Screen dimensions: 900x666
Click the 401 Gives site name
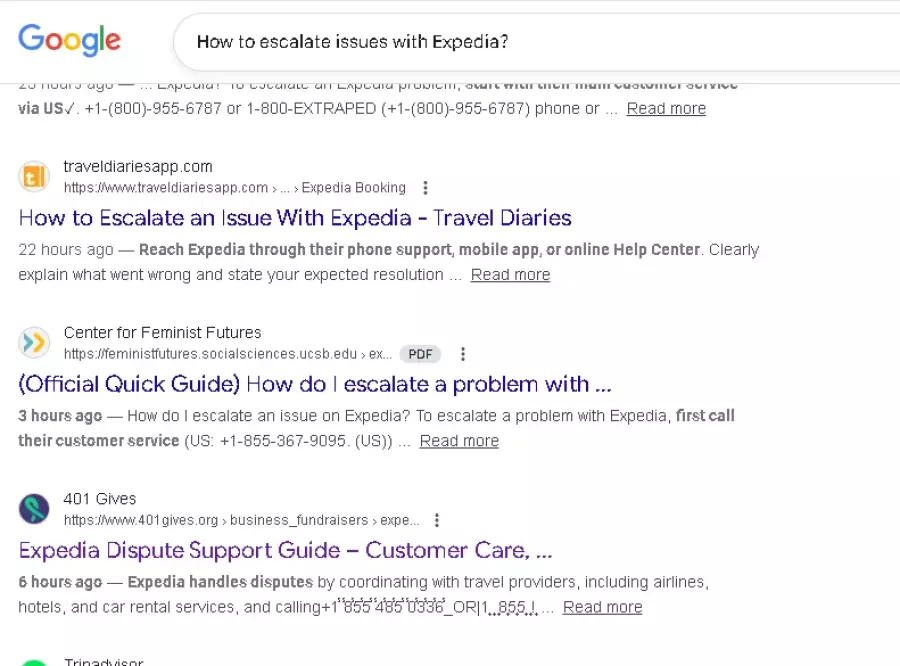[100, 499]
